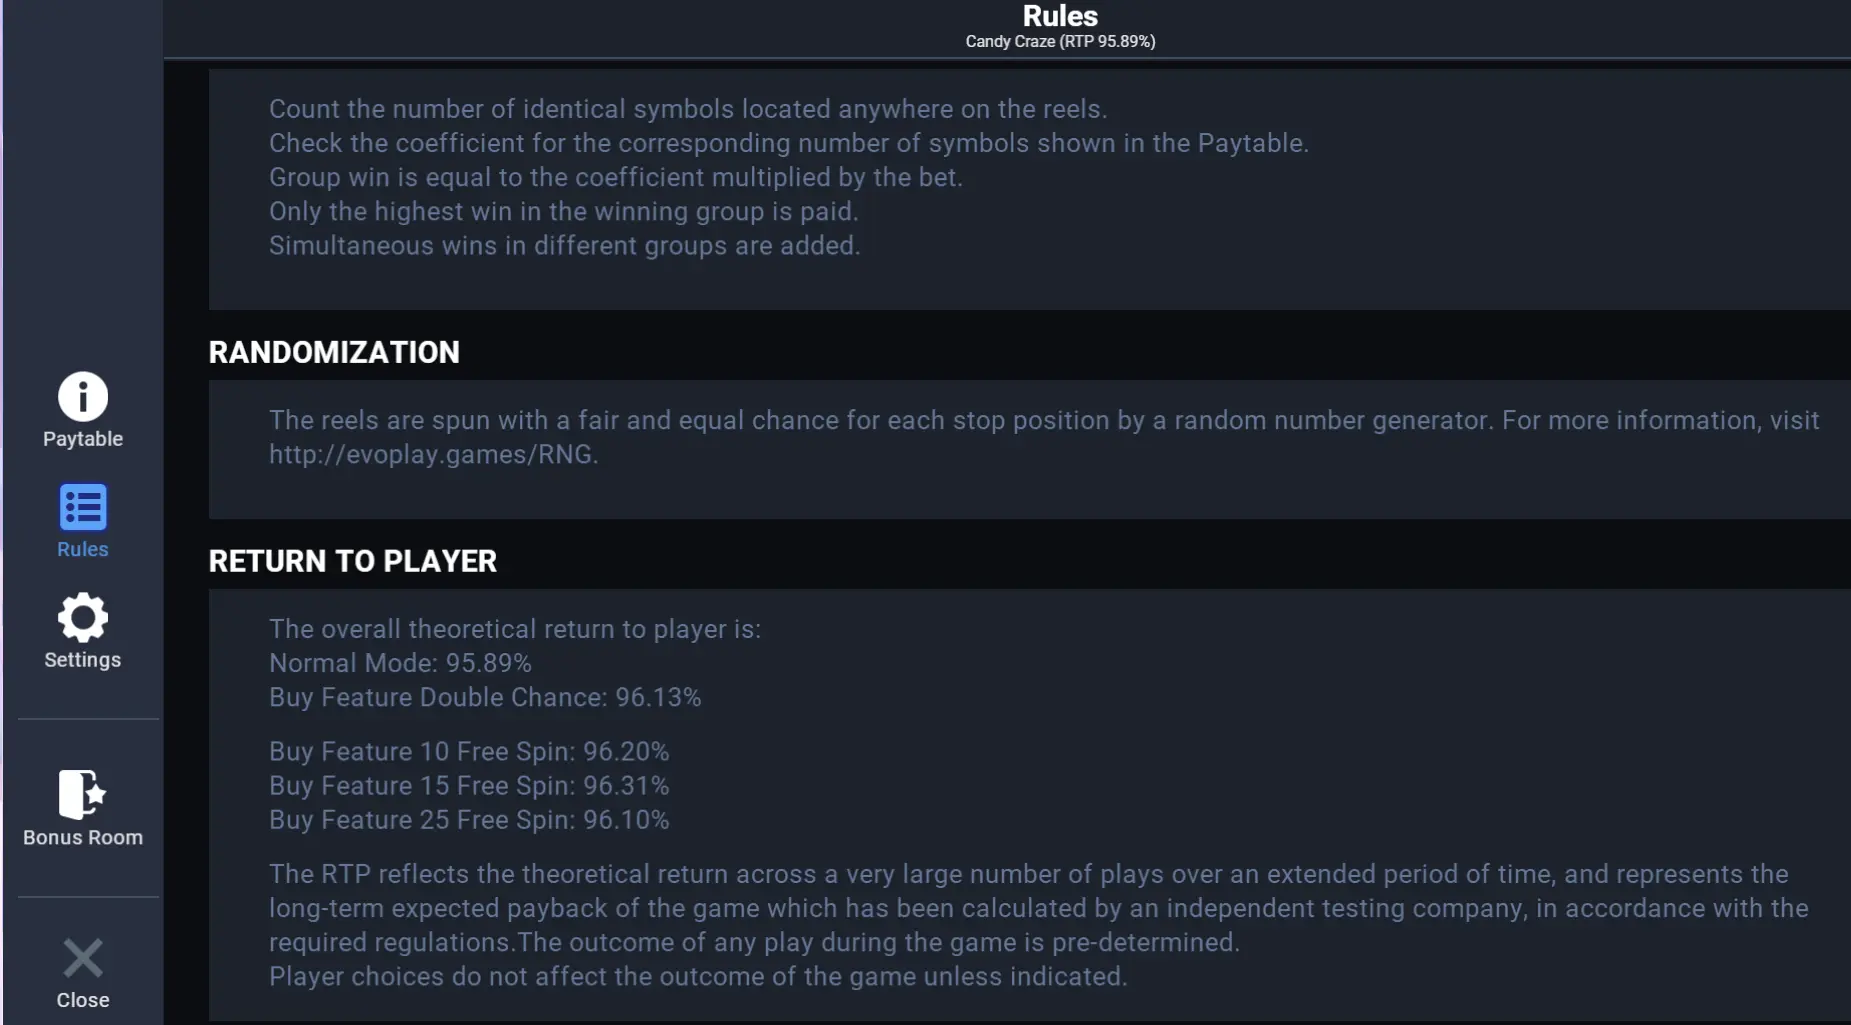Click the 'Only the highest win' rule text

pyautogui.click(x=563, y=211)
